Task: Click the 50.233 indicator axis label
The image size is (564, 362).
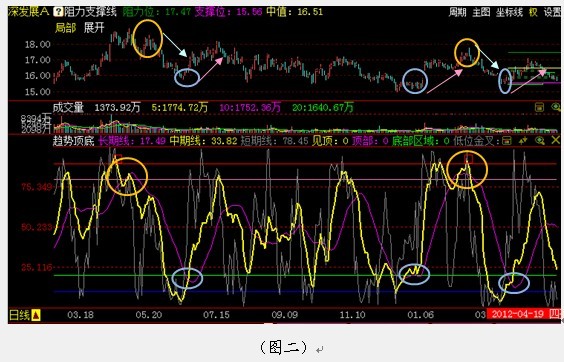Action: (x=37, y=227)
